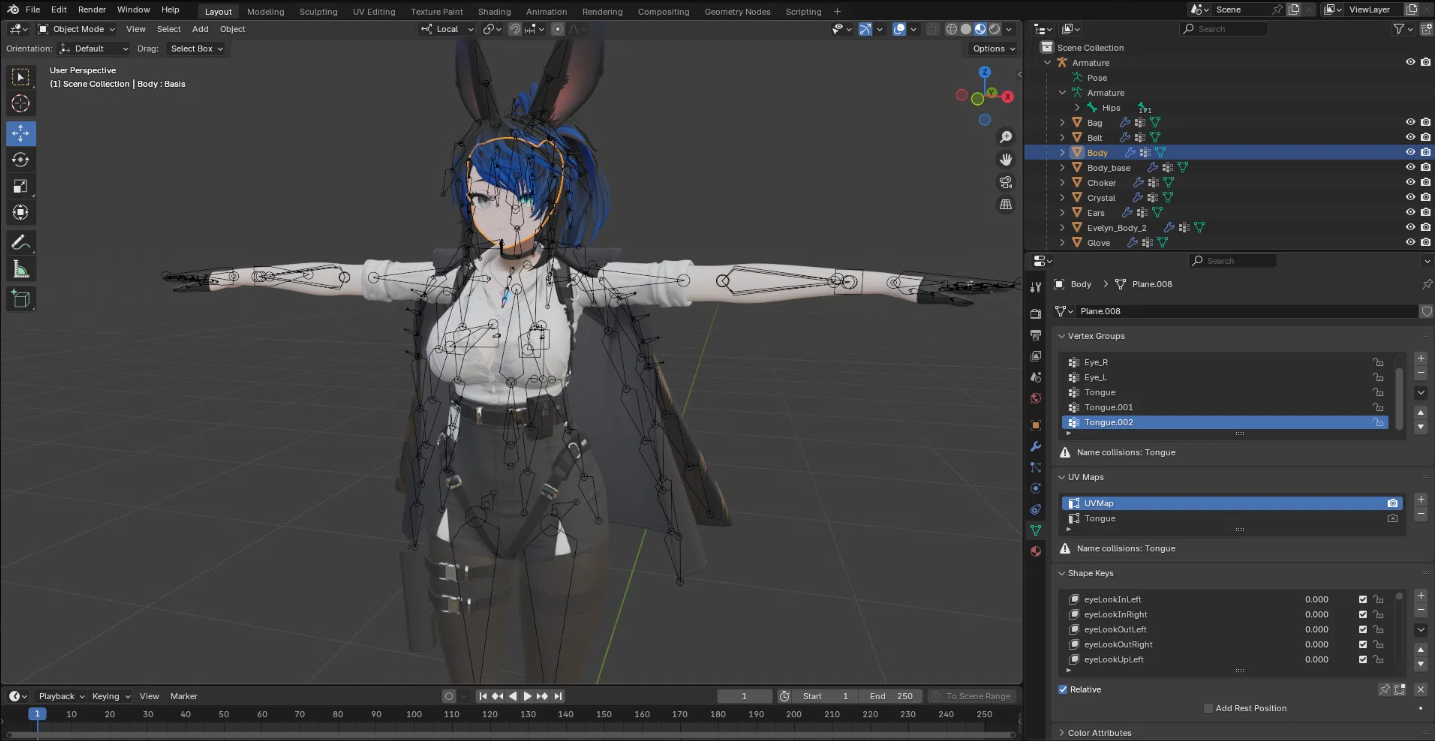Switch to the UV Editing workspace tab
This screenshot has height=741, width=1435.
374,12
